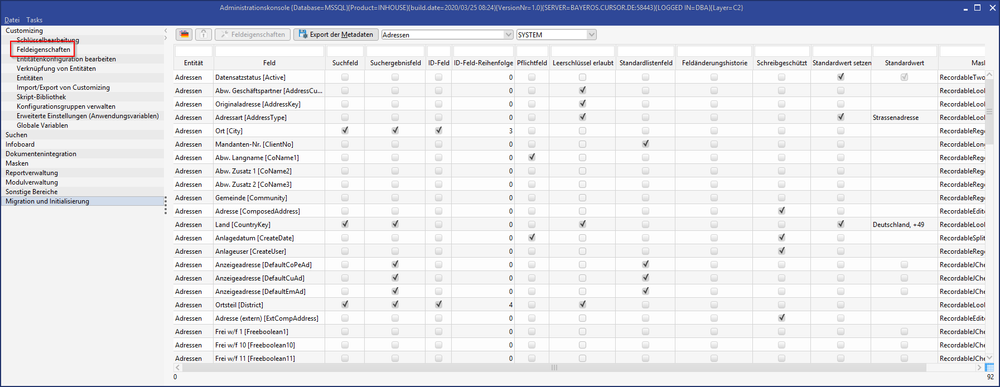Toggle ID-Feld checkbox for Ortsteil [District]

[439, 305]
